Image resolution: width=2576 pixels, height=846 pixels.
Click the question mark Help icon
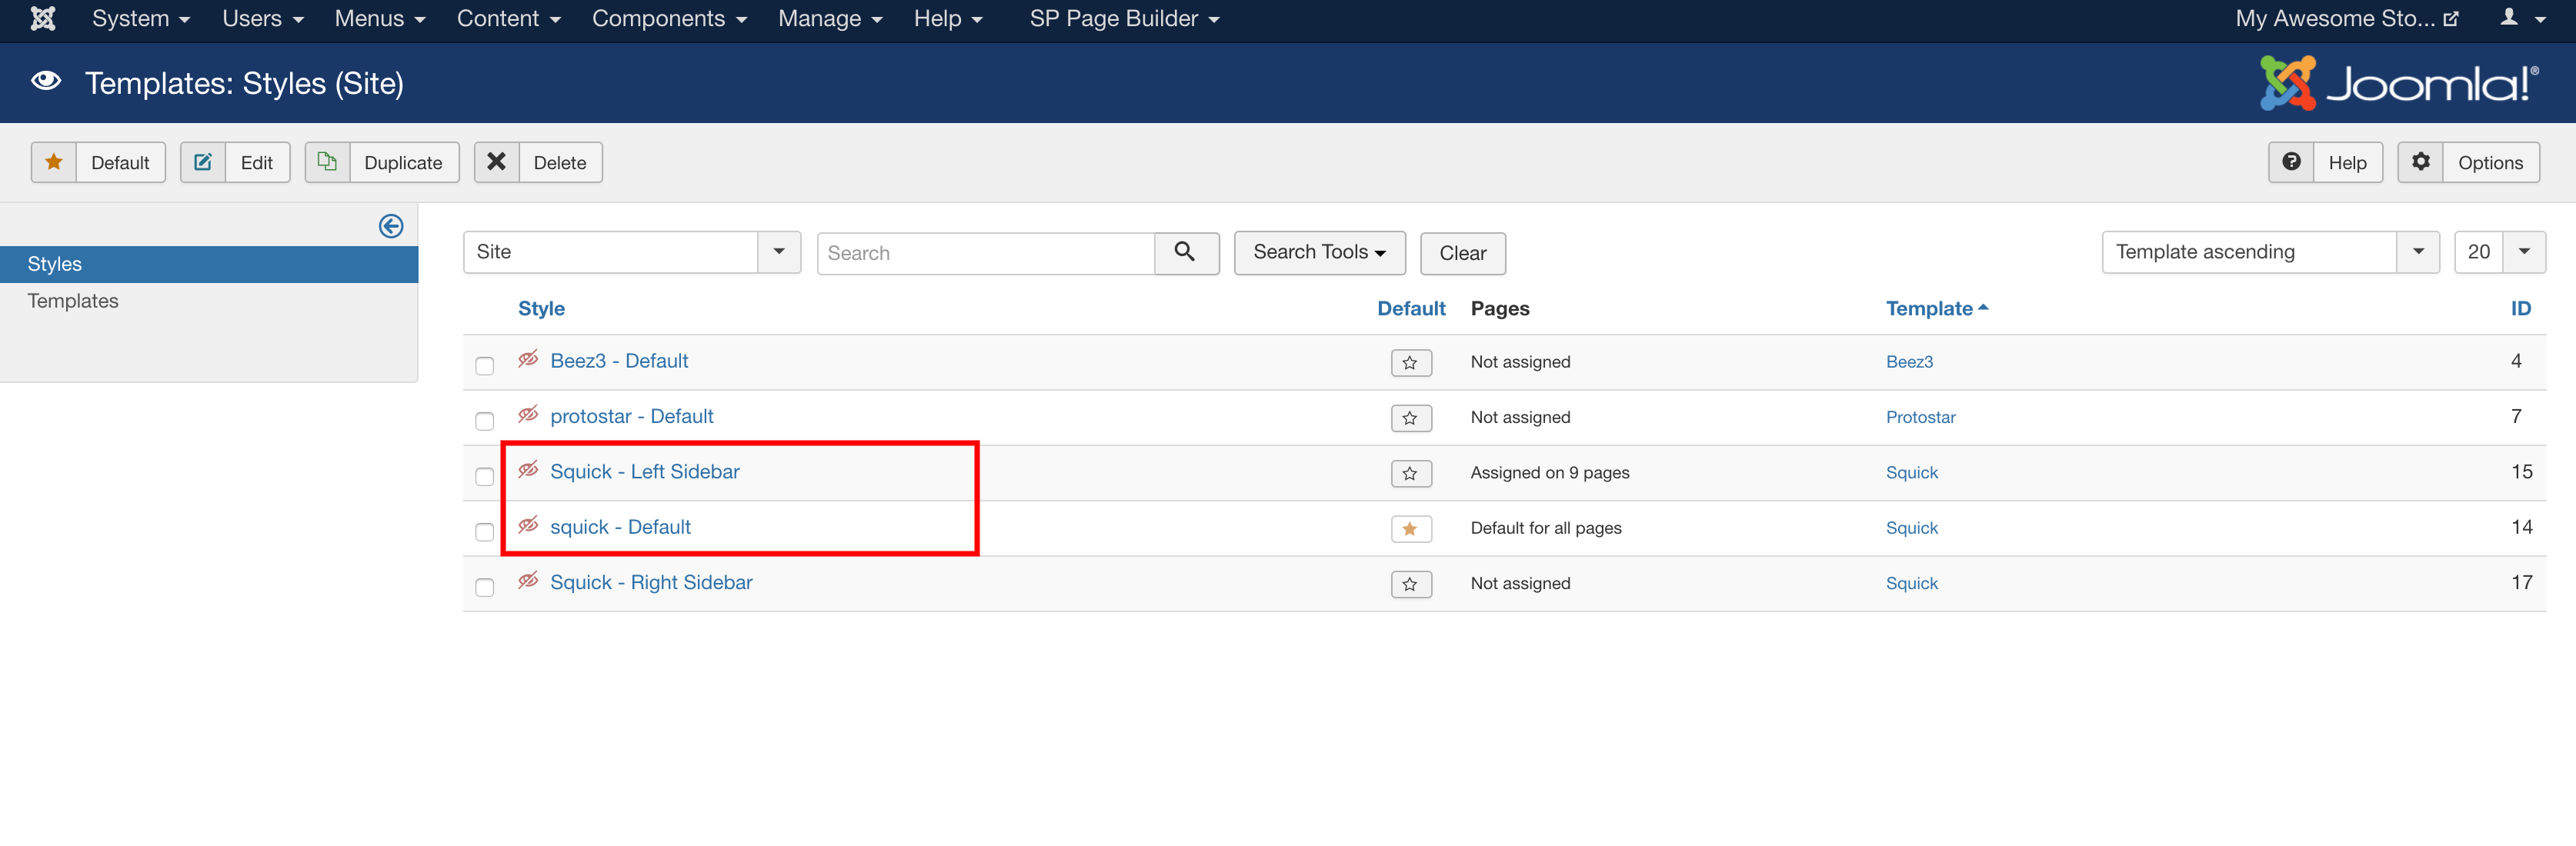pyautogui.click(x=2291, y=162)
